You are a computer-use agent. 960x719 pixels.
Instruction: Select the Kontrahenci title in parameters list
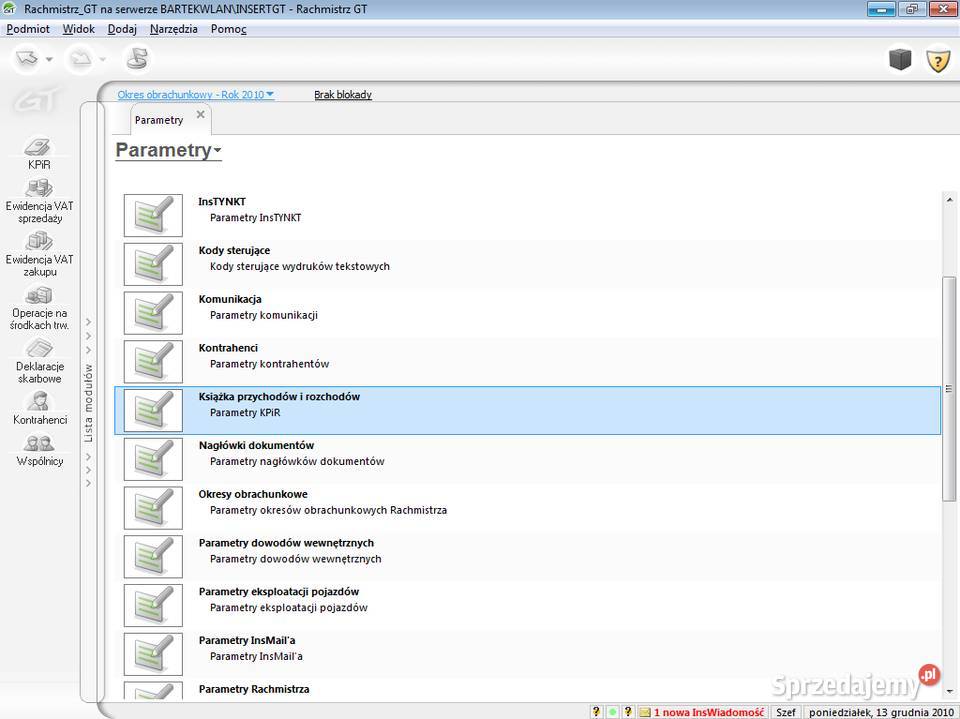[x=228, y=348]
